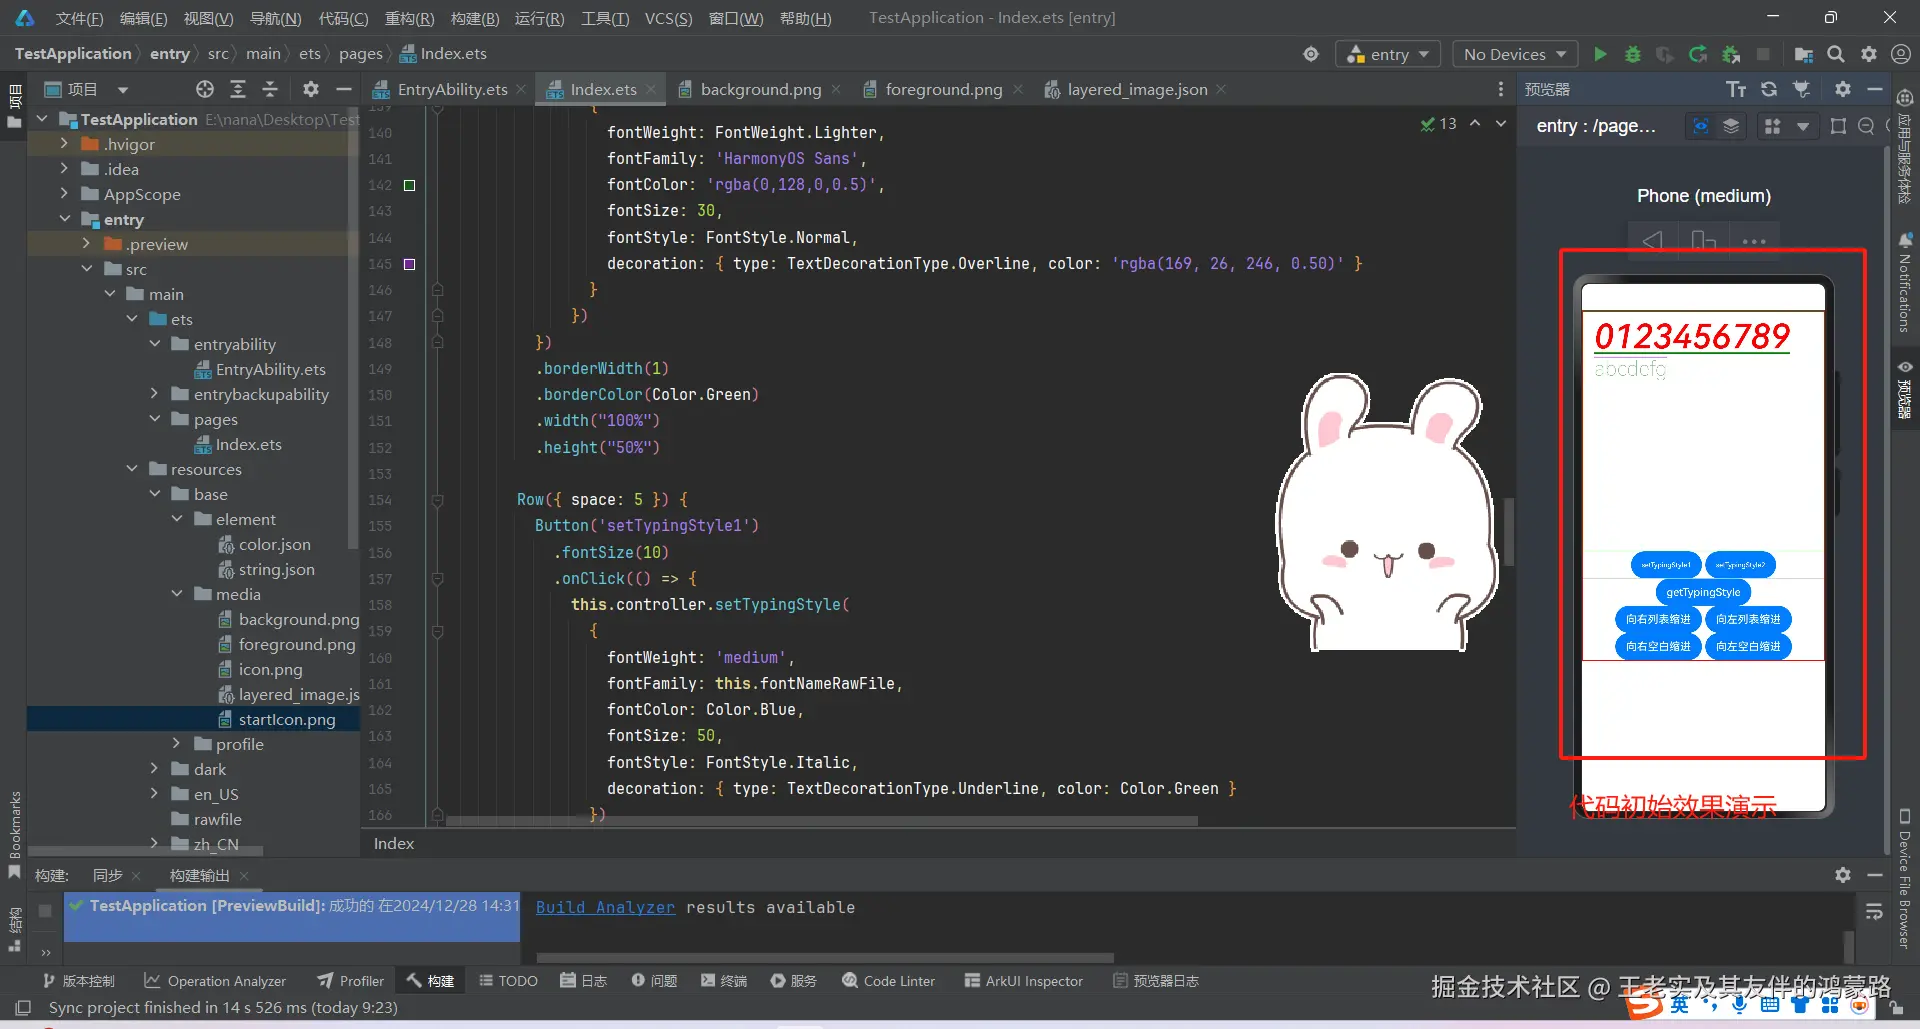This screenshot has width=1920, height=1029.
Task: Collapse the media folder in project tree
Action: 177,594
